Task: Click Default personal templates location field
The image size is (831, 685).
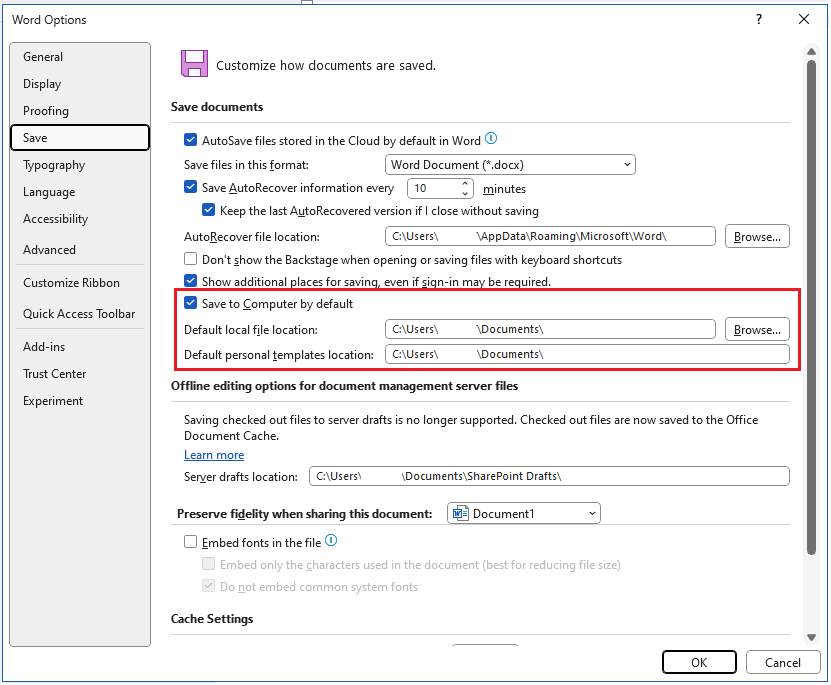Action: (587, 354)
